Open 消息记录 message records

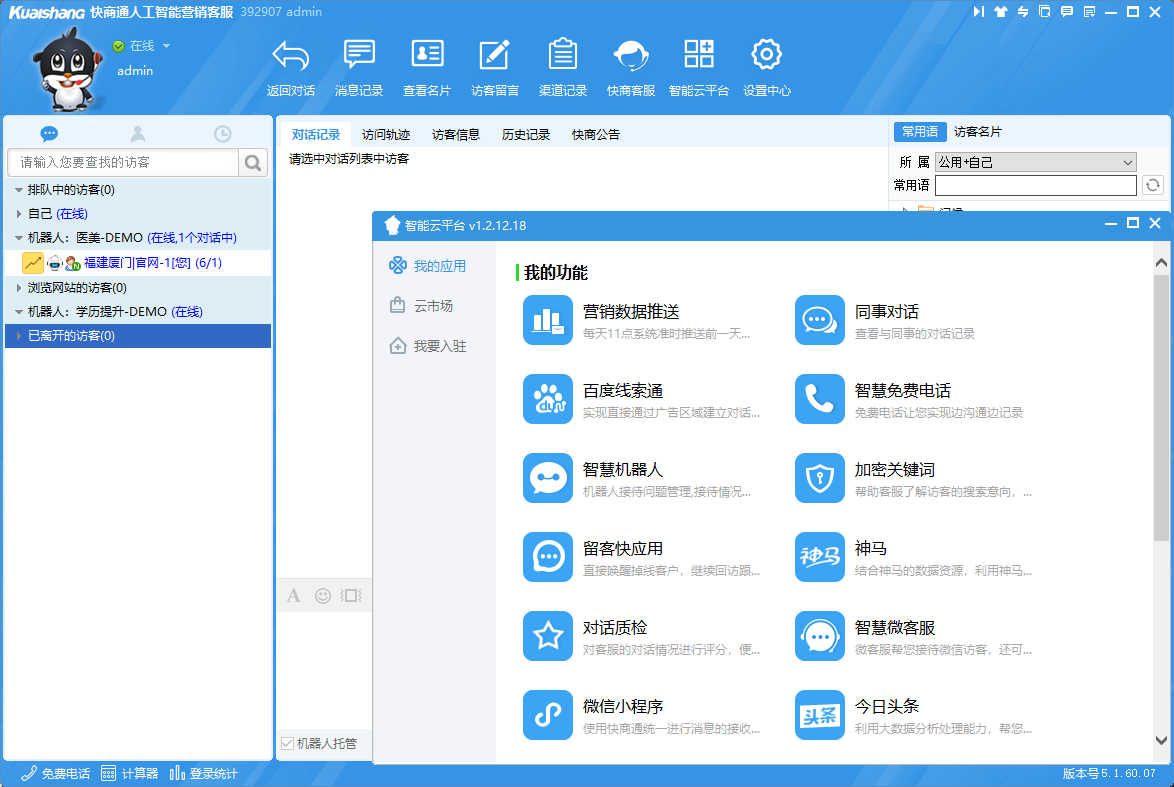click(x=359, y=56)
